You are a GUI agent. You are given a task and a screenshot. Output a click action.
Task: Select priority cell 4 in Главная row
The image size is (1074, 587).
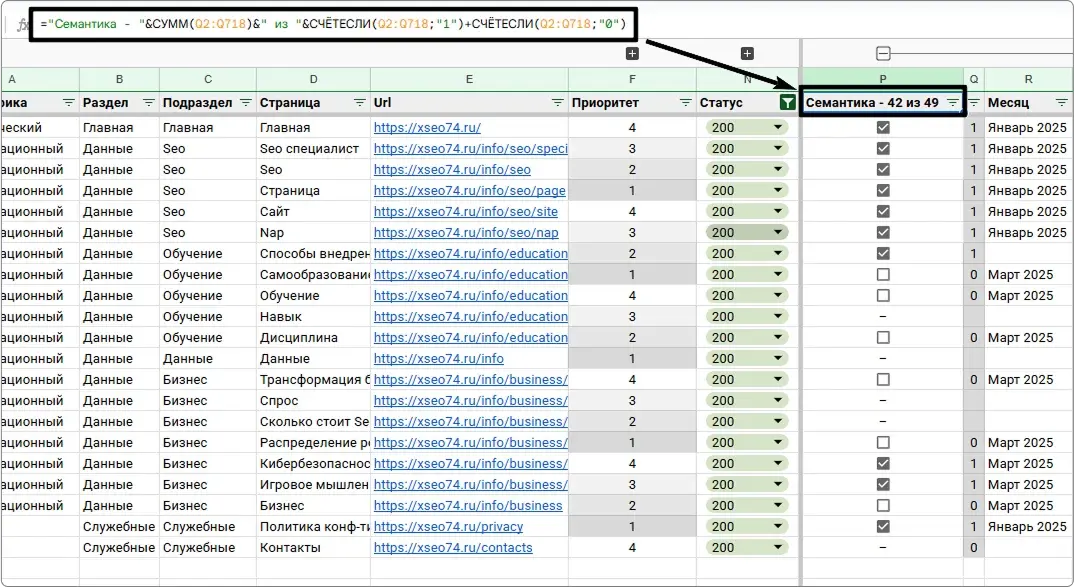(632, 127)
